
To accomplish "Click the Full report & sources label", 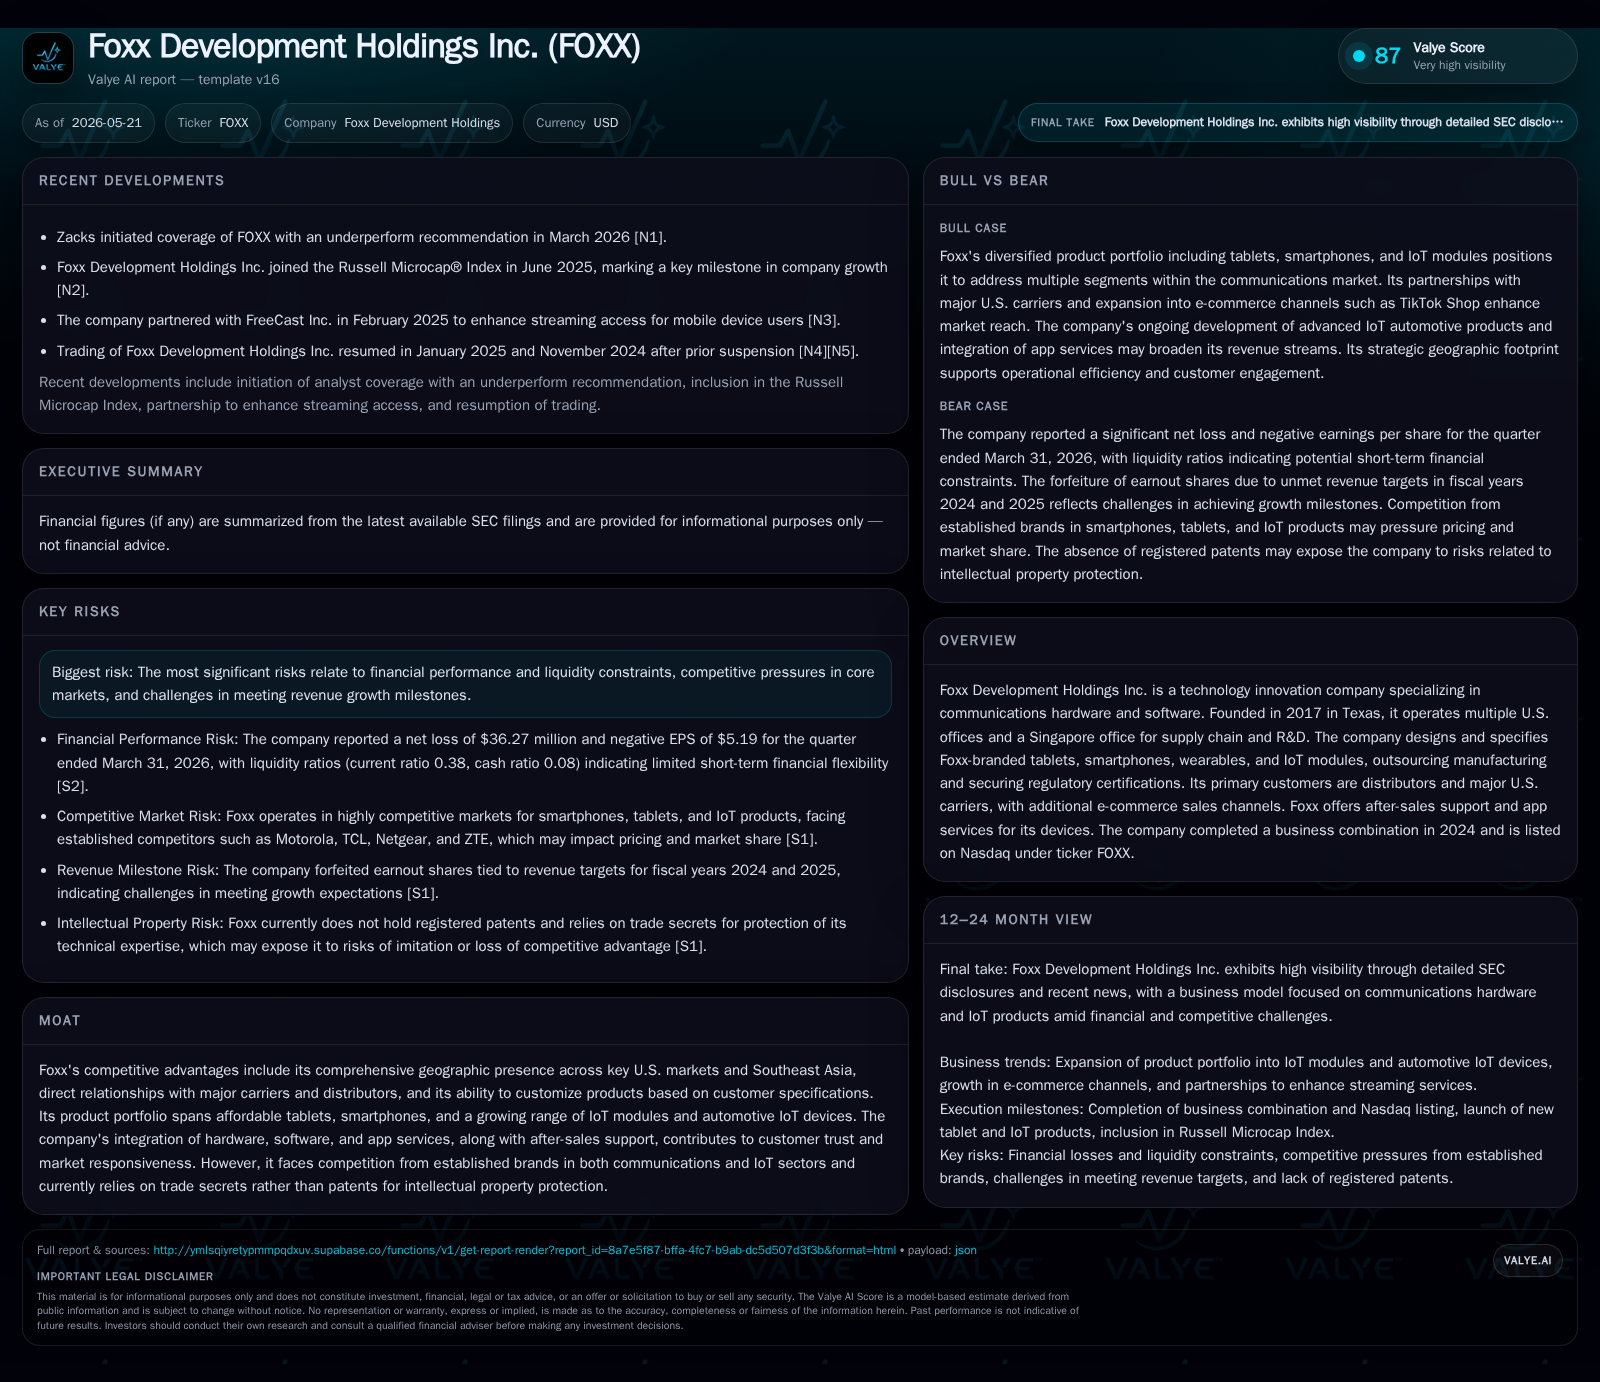I will click(93, 1250).
